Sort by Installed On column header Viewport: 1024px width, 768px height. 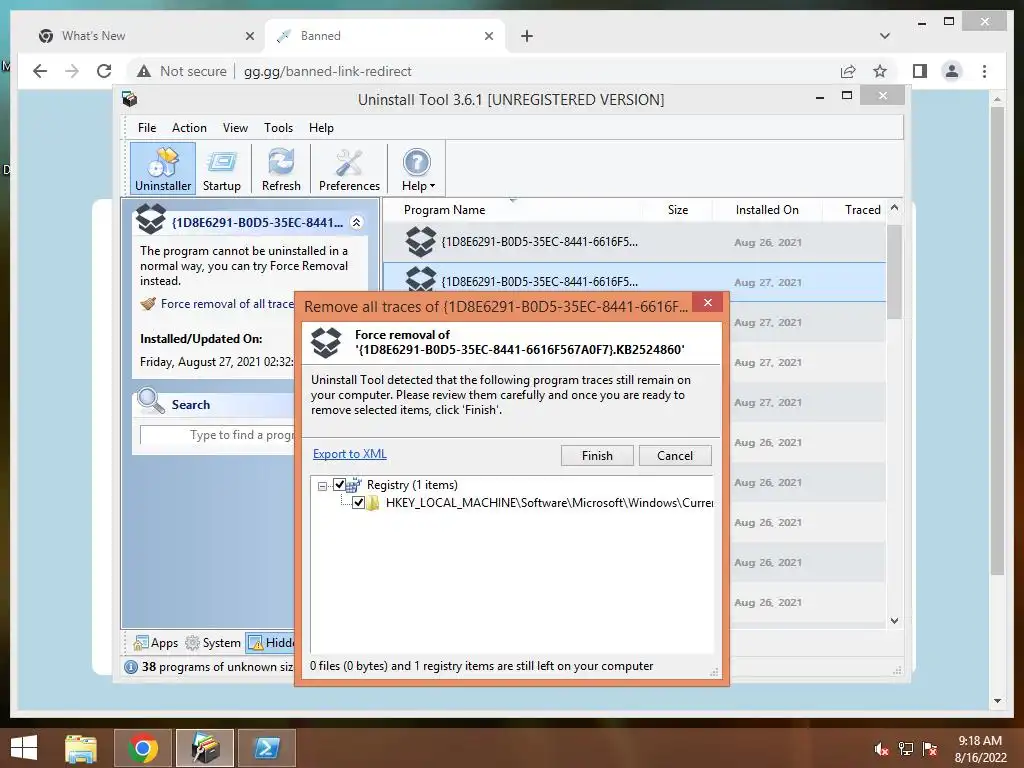[767, 210]
